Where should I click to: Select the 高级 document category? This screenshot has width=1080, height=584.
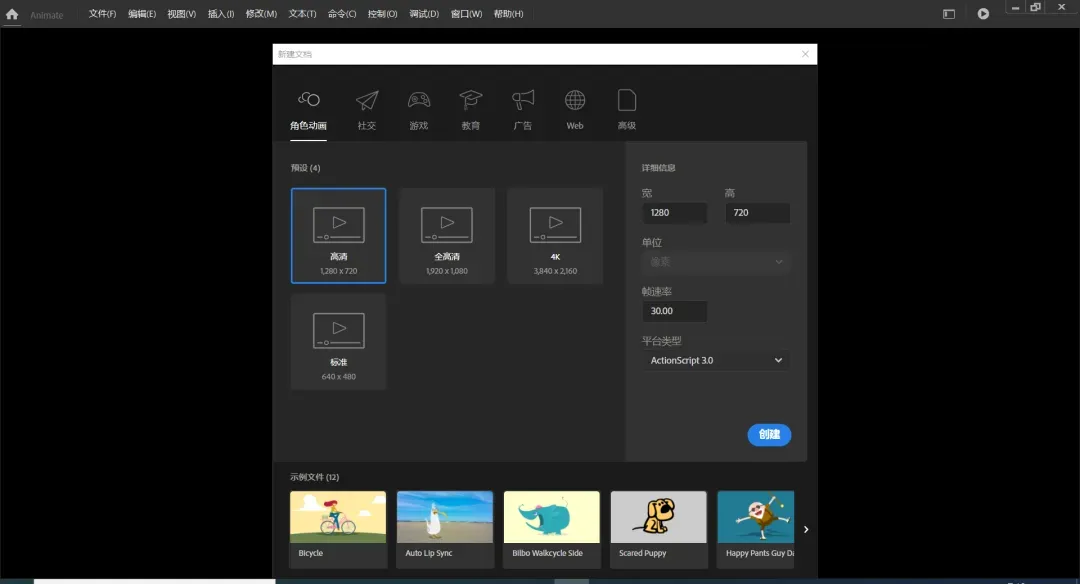tap(627, 110)
